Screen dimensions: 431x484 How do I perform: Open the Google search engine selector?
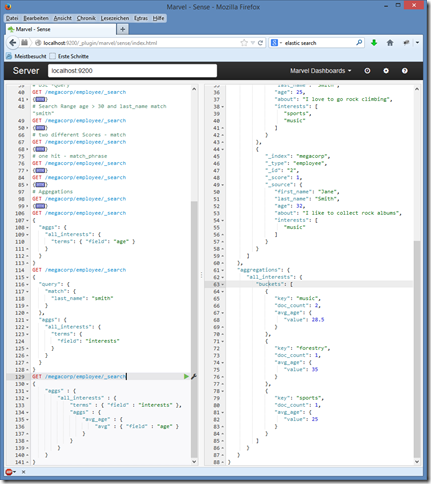click(276, 43)
